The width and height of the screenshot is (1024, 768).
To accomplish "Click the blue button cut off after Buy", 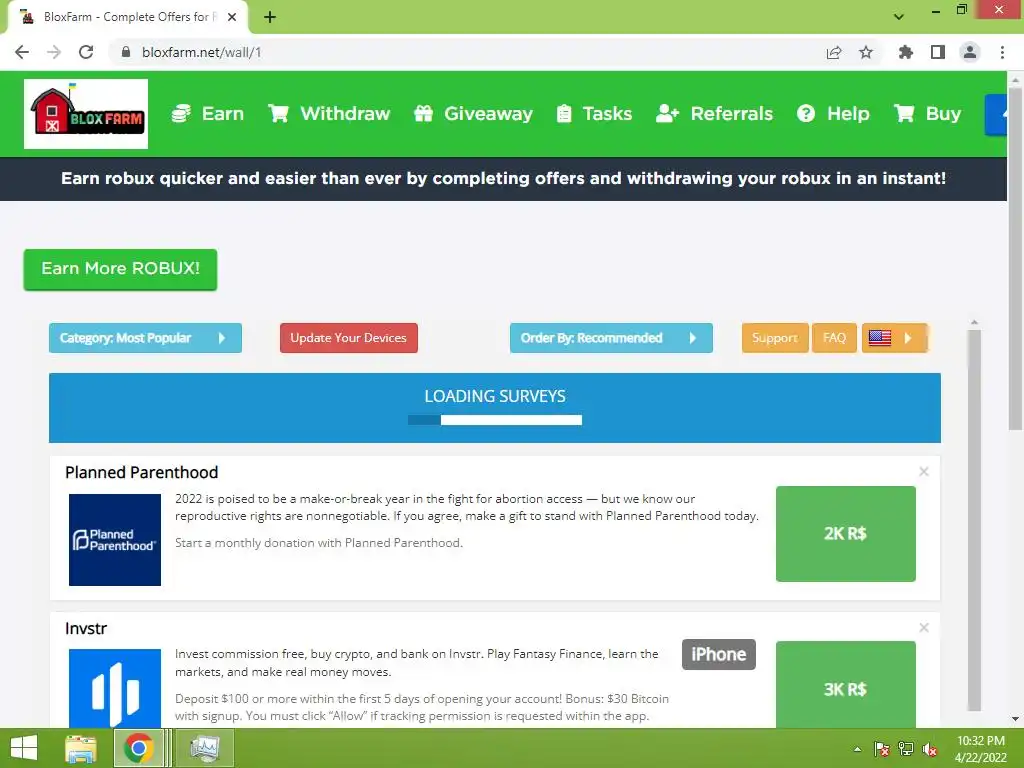I will pyautogui.click(x=996, y=114).
